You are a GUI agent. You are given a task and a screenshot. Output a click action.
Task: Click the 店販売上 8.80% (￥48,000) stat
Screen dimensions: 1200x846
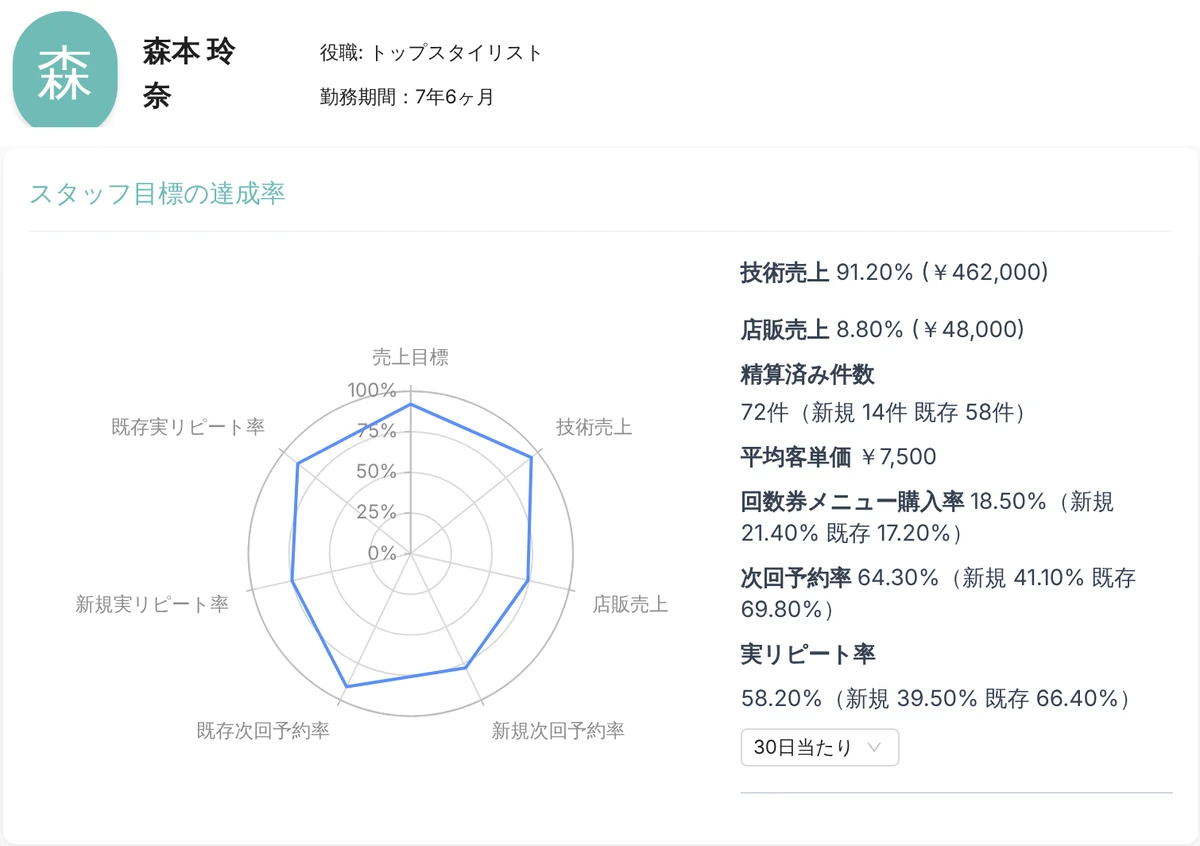(x=882, y=329)
